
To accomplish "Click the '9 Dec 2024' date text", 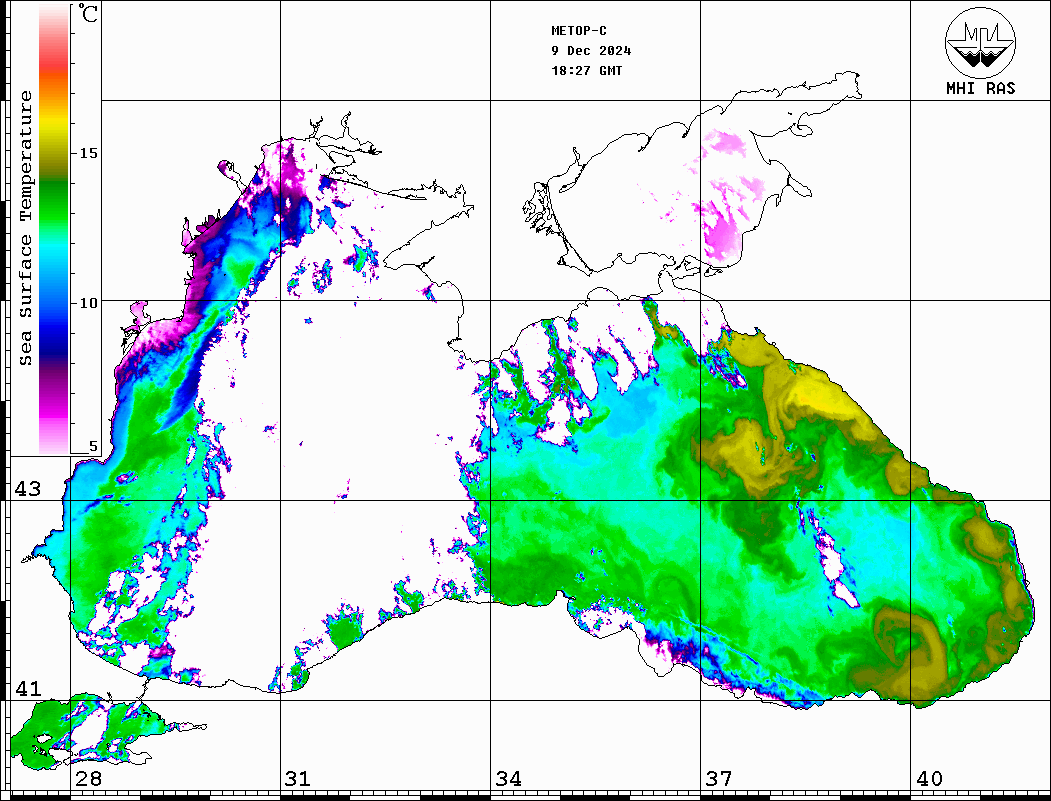I will point(591,51).
